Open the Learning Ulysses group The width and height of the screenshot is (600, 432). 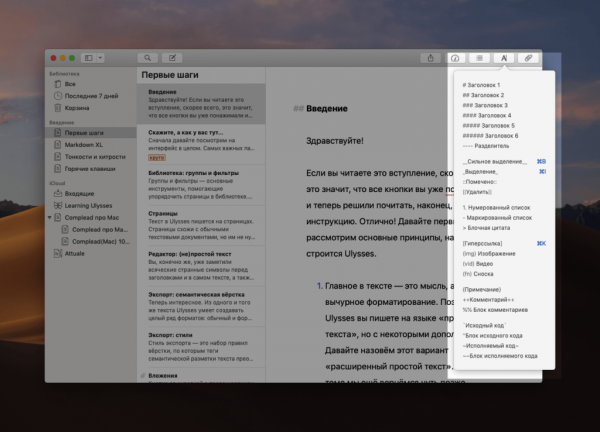point(90,205)
